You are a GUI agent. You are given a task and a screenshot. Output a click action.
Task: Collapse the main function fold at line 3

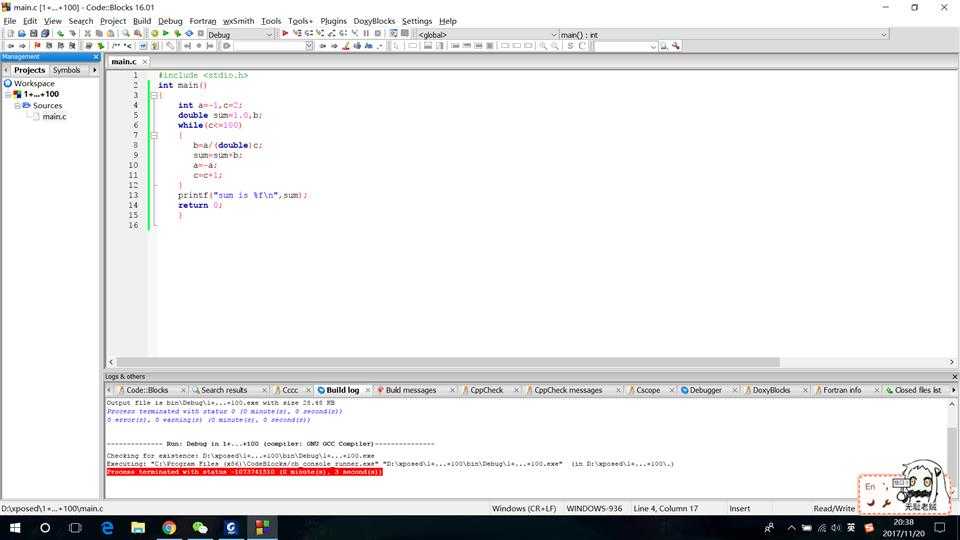pyautogui.click(x=154, y=96)
